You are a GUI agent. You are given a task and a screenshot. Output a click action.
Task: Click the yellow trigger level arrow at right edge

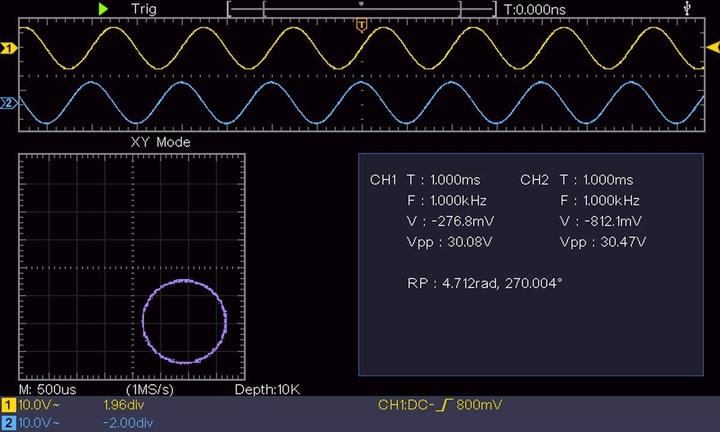click(x=713, y=47)
